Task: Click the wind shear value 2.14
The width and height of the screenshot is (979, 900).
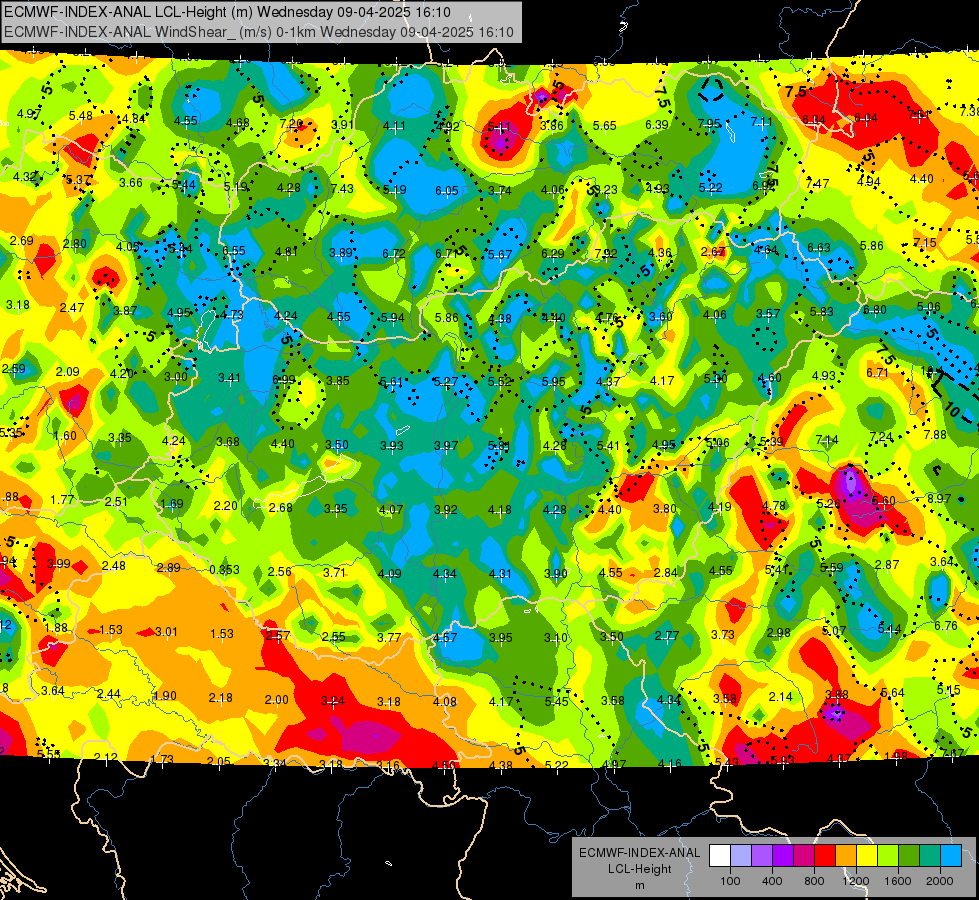Action: [780, 696]
